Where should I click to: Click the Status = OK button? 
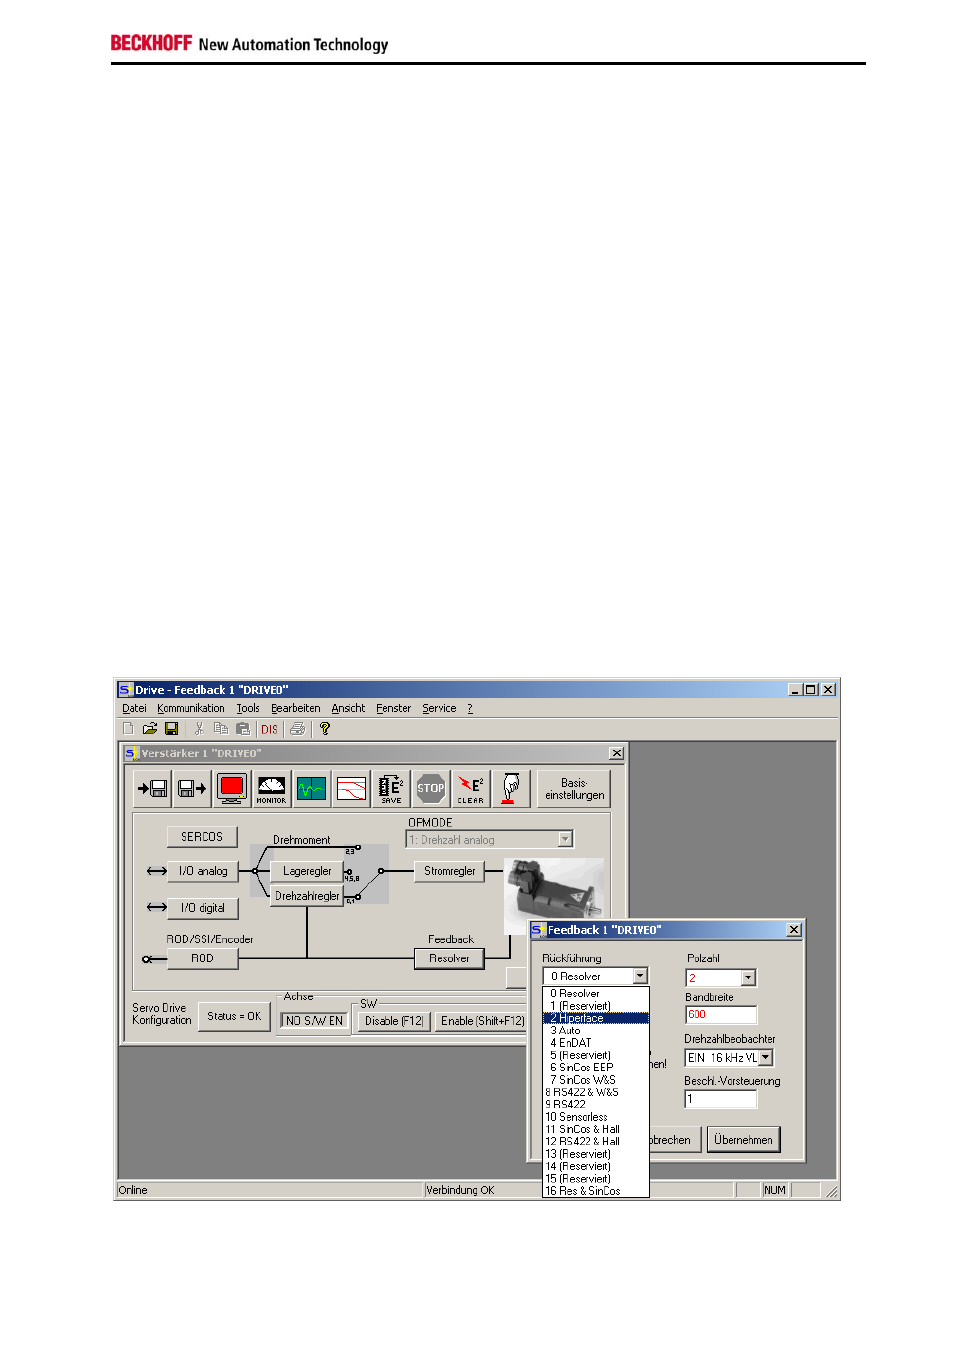click(234, 1017)
